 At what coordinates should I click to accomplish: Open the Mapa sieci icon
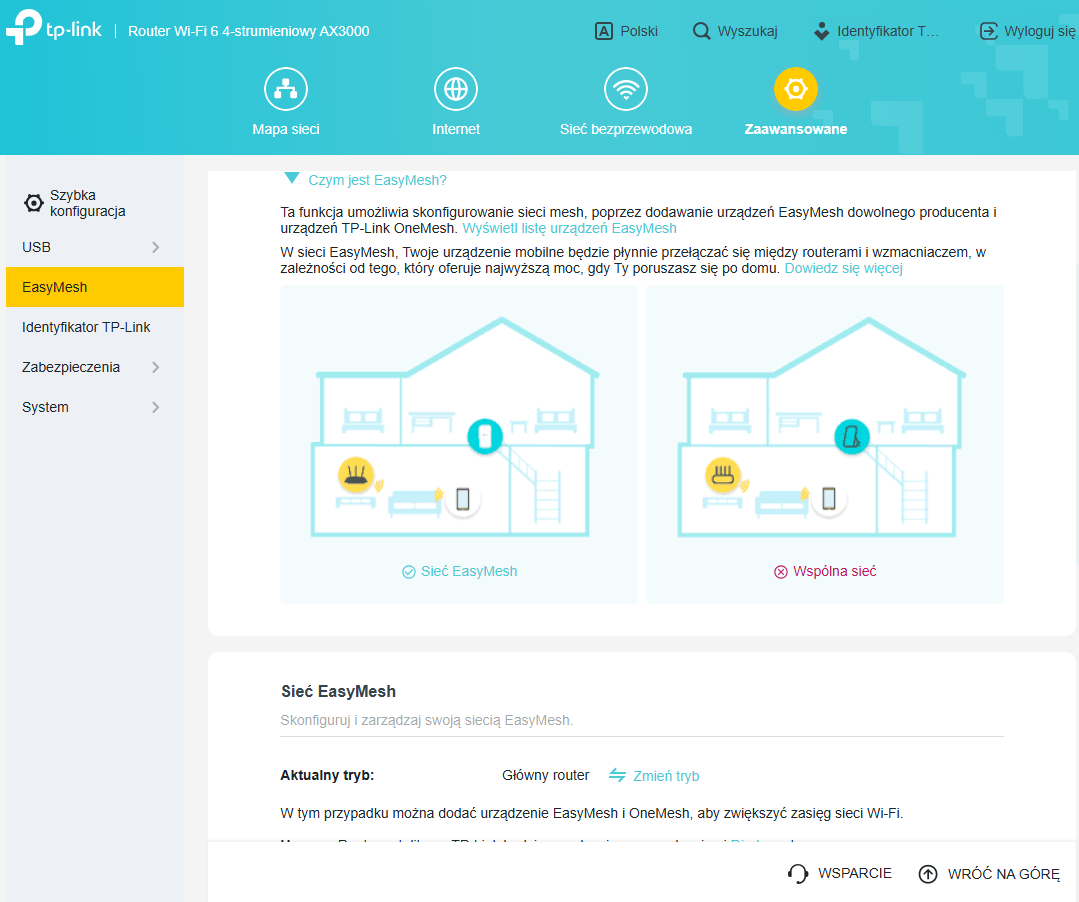(x=286, y=89)
